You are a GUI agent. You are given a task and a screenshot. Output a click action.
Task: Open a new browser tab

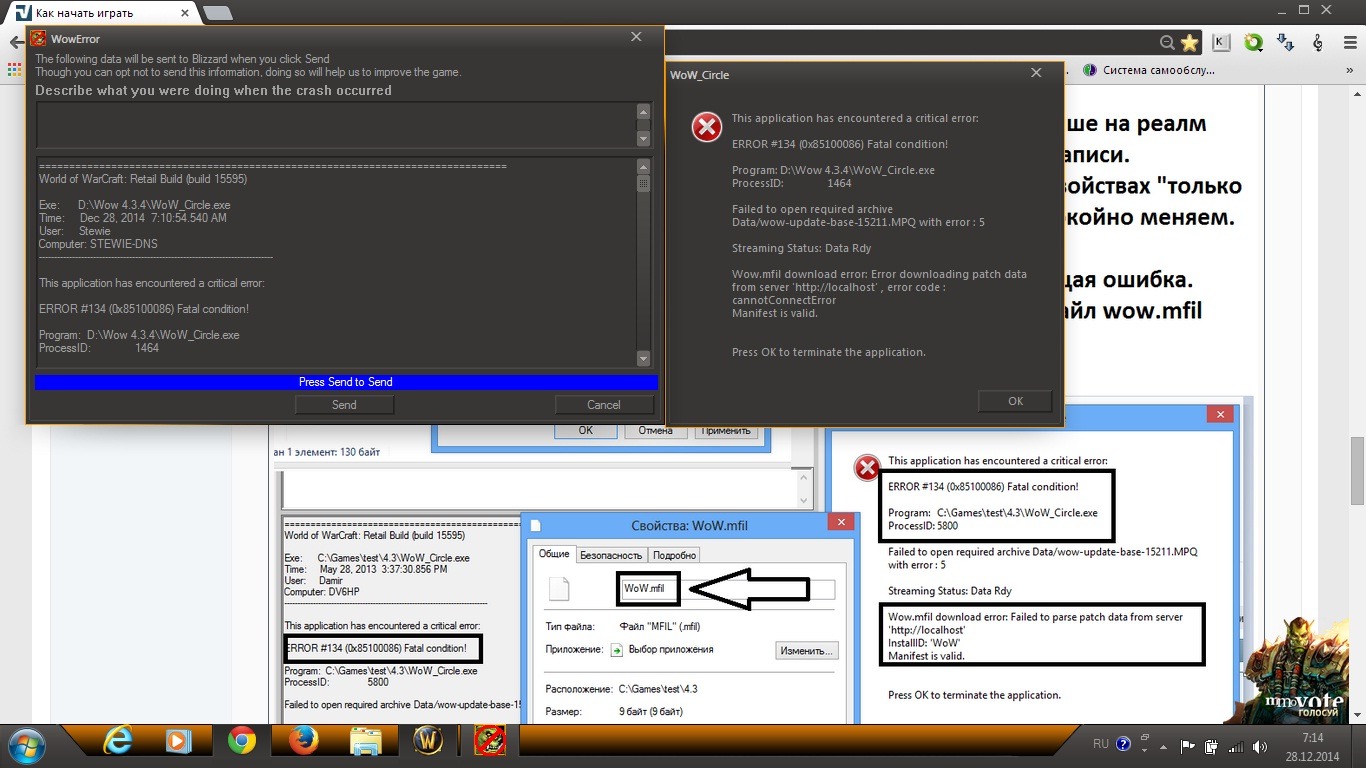[217, 13]
